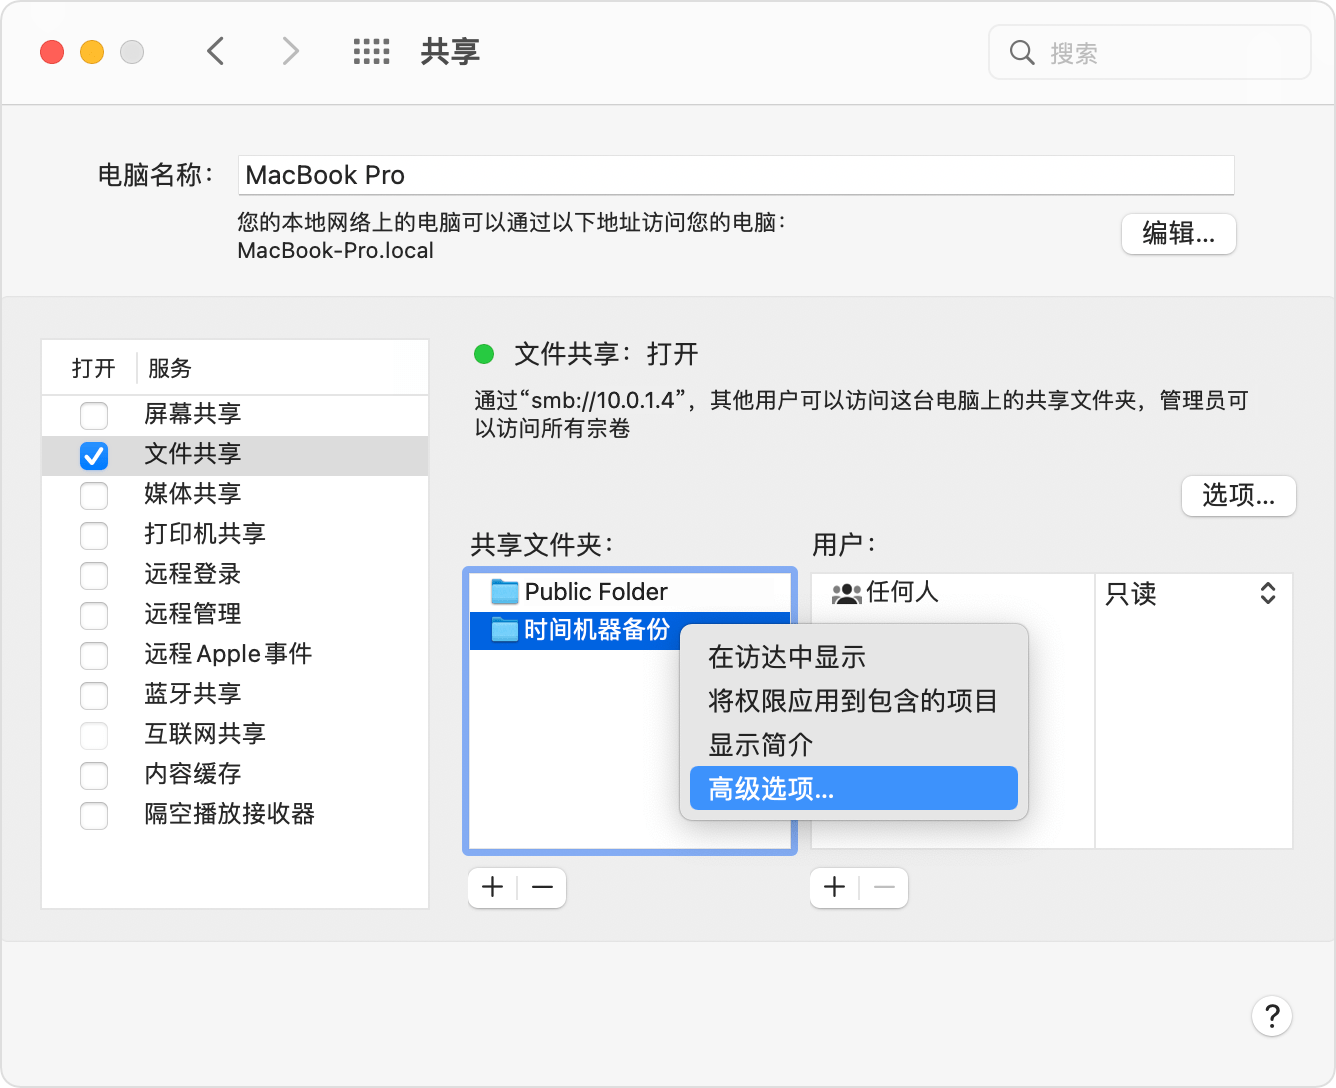Select 文件共享 service row label
The height and width of the screenshot is (1088, 1336).
[x=193, y=454]
